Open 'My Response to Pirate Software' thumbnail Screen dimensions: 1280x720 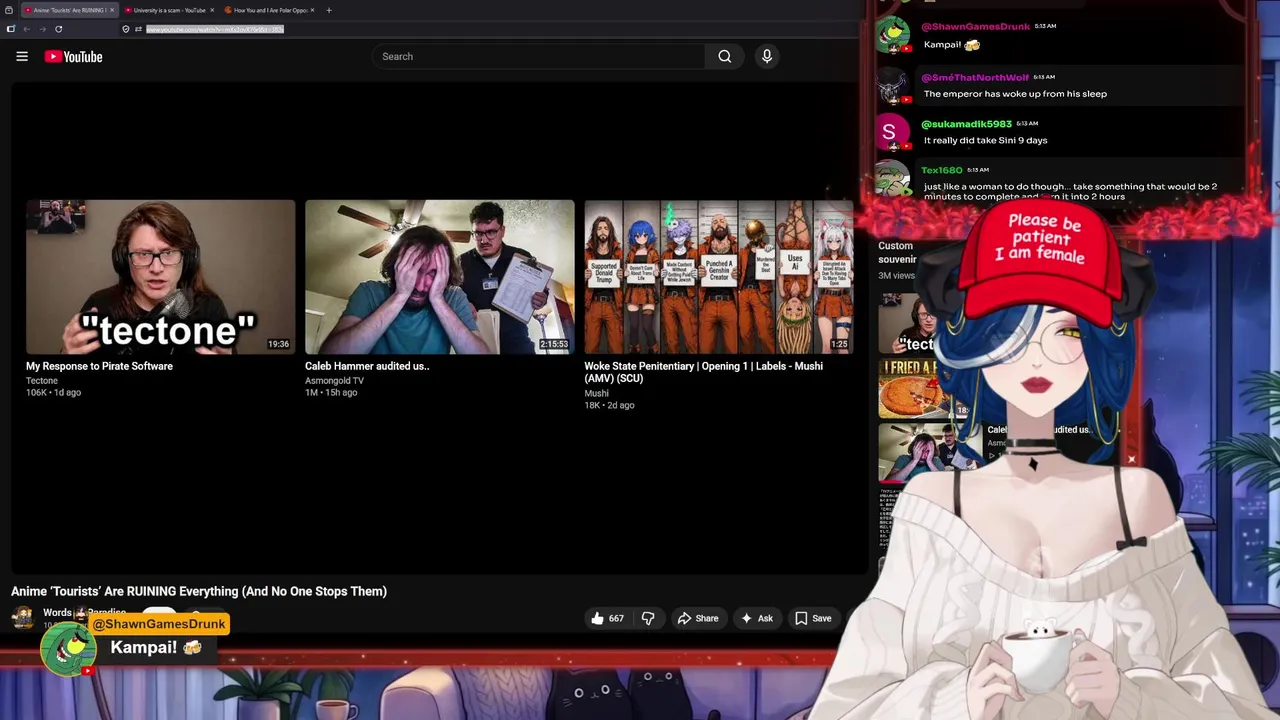[160, 277]
